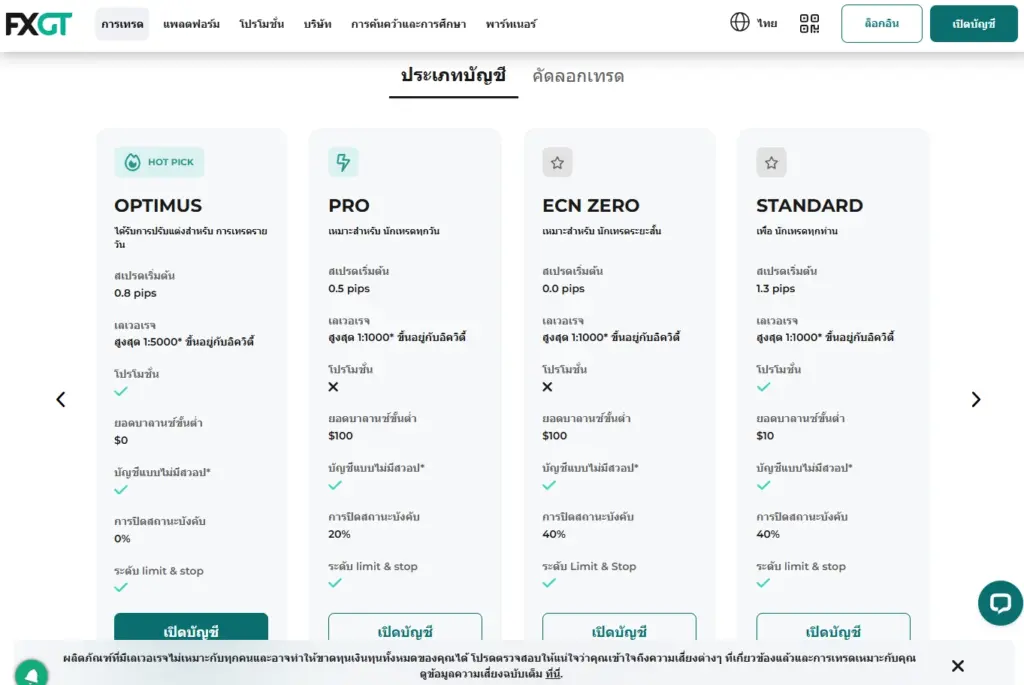The height and width of the screenshot is (685, 1024).
Task: Open the live chat bubble
Action: (999, 604)
